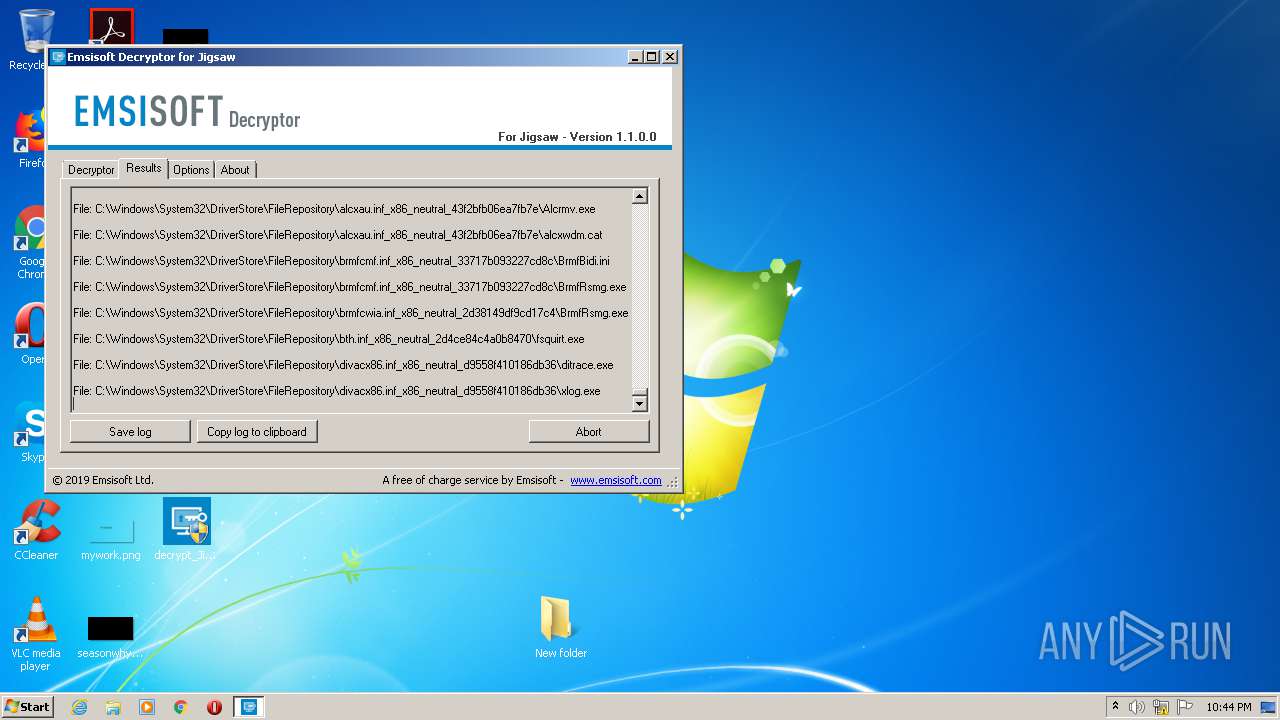Select the log line ending alcxwdm.cat
Screen dimensions: 1280x720
[338, 235]
